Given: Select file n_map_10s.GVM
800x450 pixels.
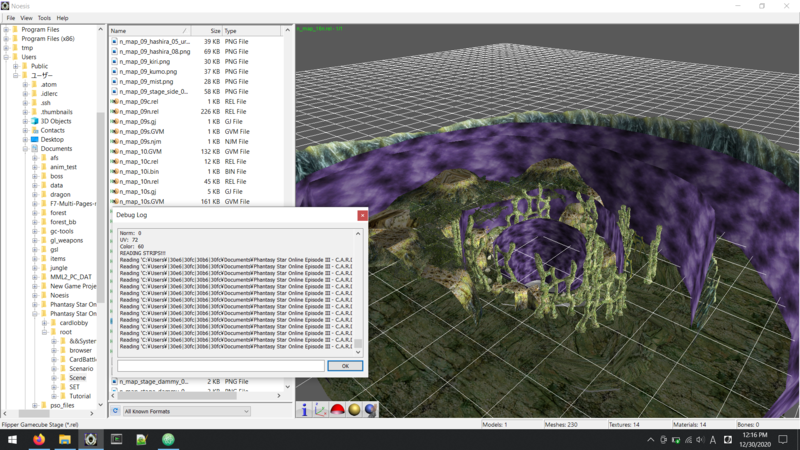Looking at the screenshot, I should [x=141, y=202].
